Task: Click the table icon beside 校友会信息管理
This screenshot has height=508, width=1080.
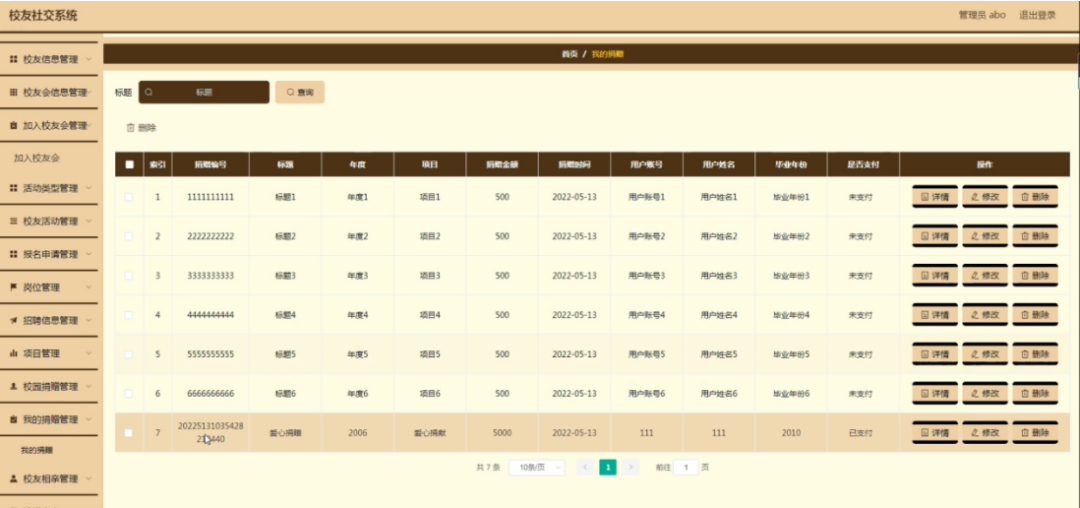Action: (13, 92)
